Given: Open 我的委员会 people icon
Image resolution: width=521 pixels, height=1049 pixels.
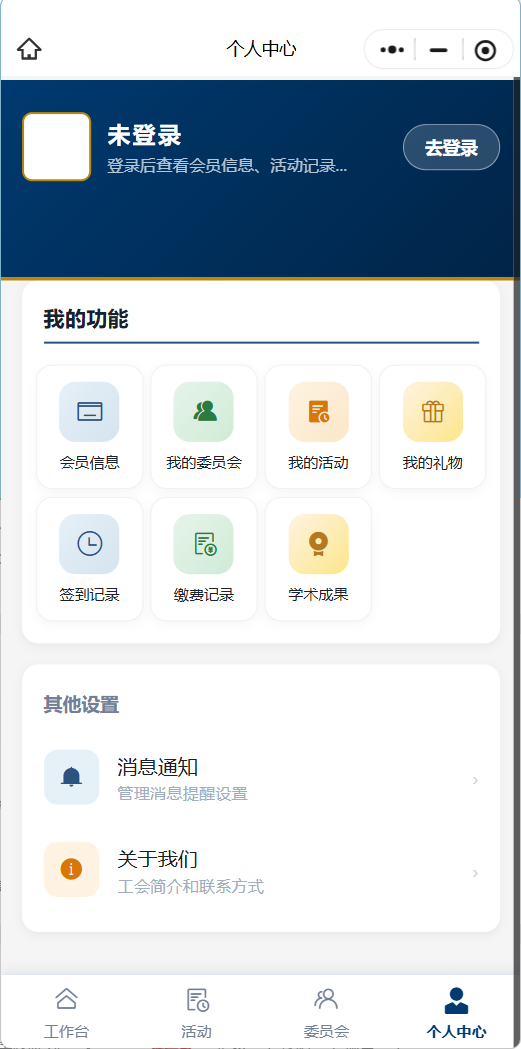Looking at the screenshot, I should pyautogui.click(x=203, y=411).
